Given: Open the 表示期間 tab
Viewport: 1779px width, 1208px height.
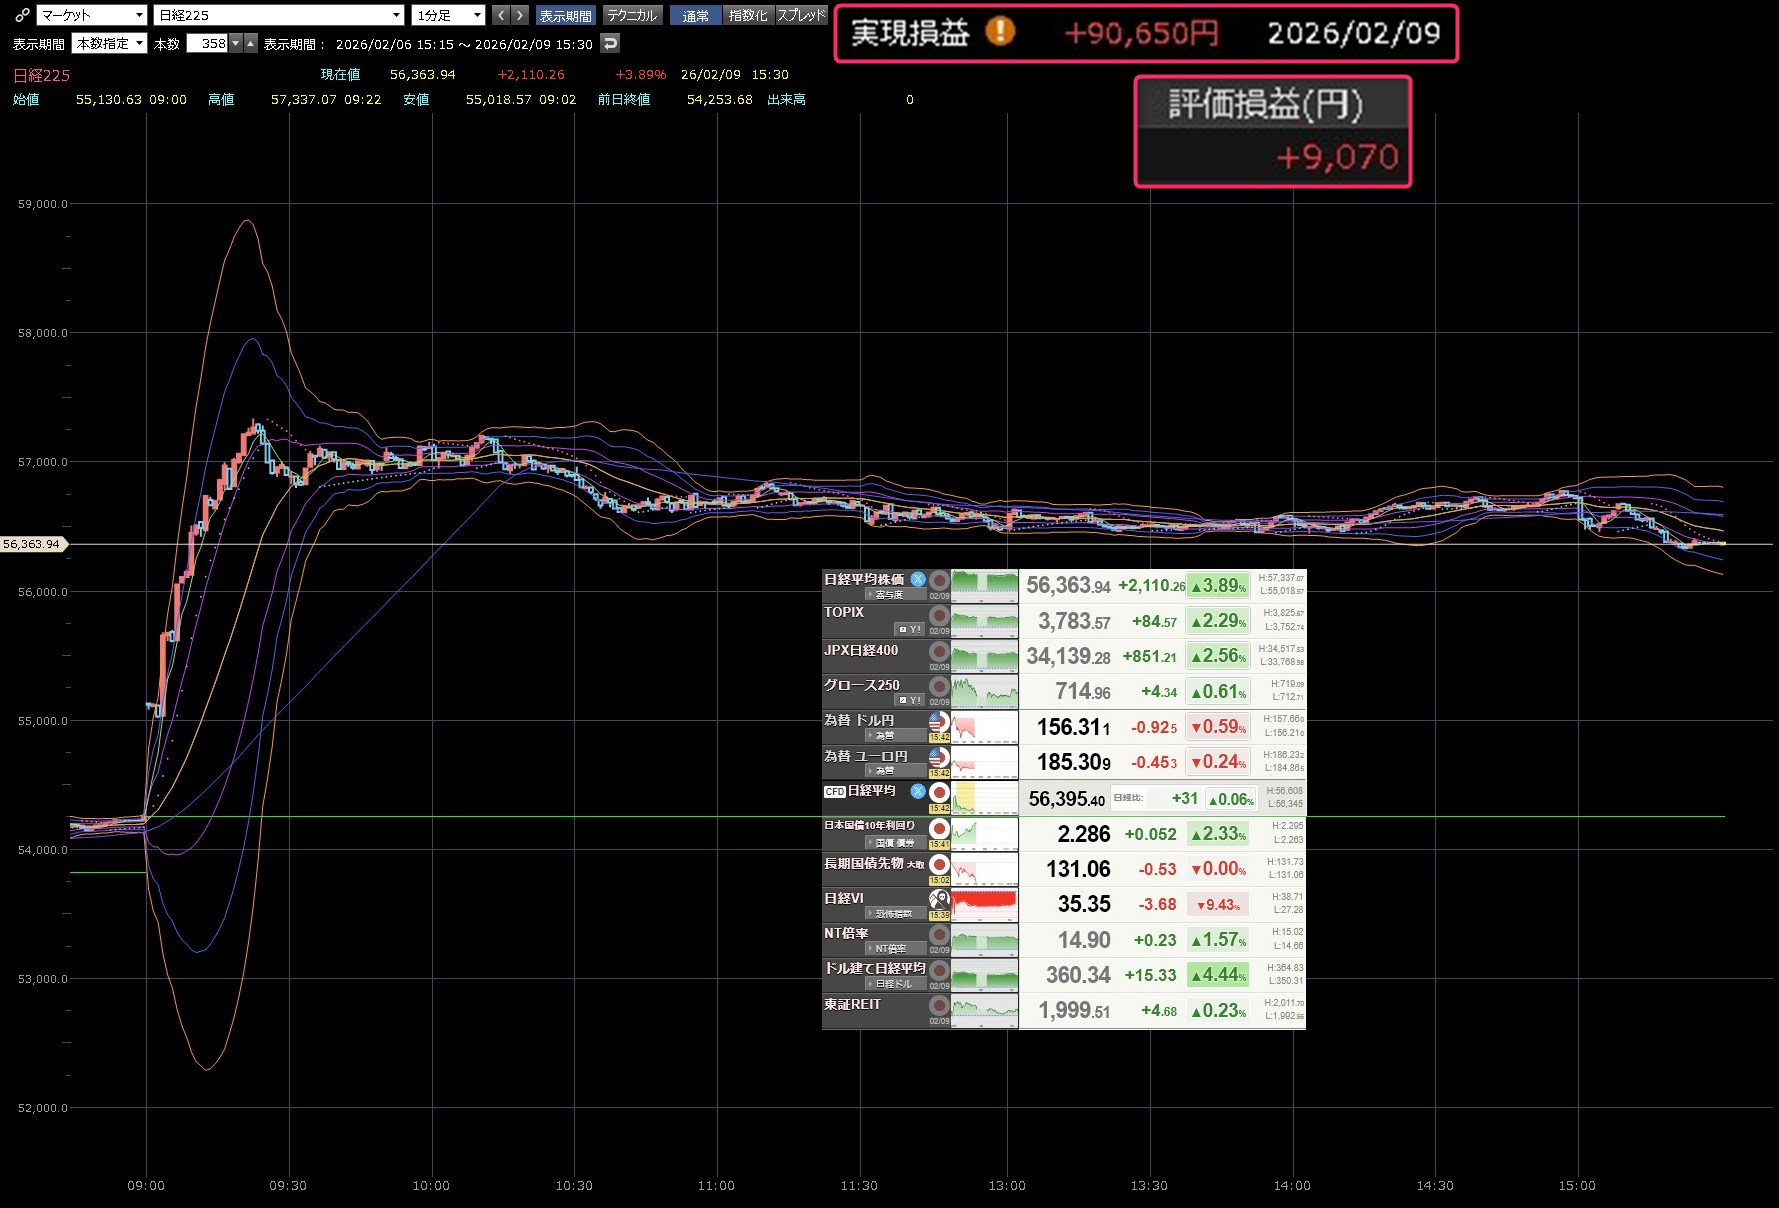Looking at the screenshot, I should pyautogui.click(x=565, y=15).
